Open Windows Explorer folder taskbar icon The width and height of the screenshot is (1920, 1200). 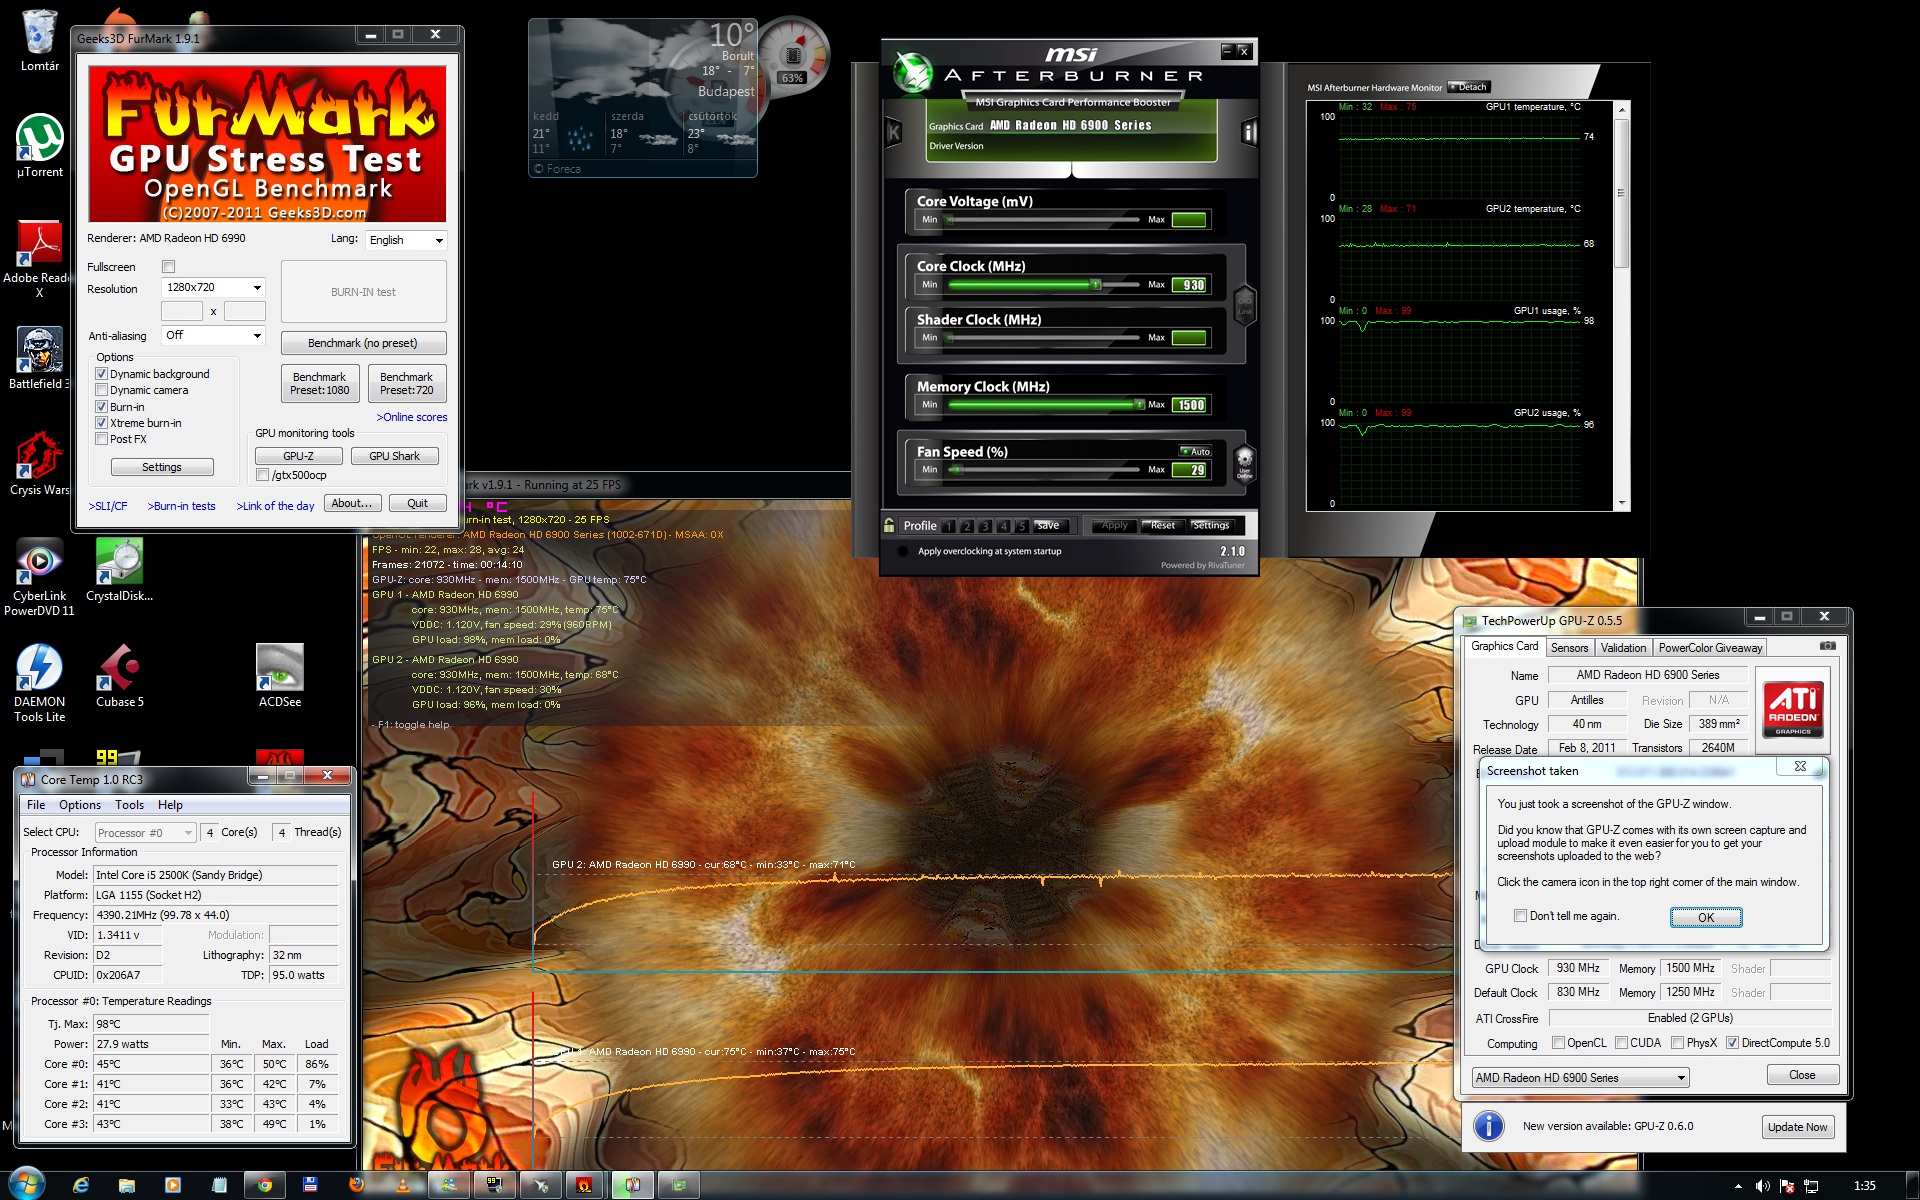click(x=127, y=1185)
